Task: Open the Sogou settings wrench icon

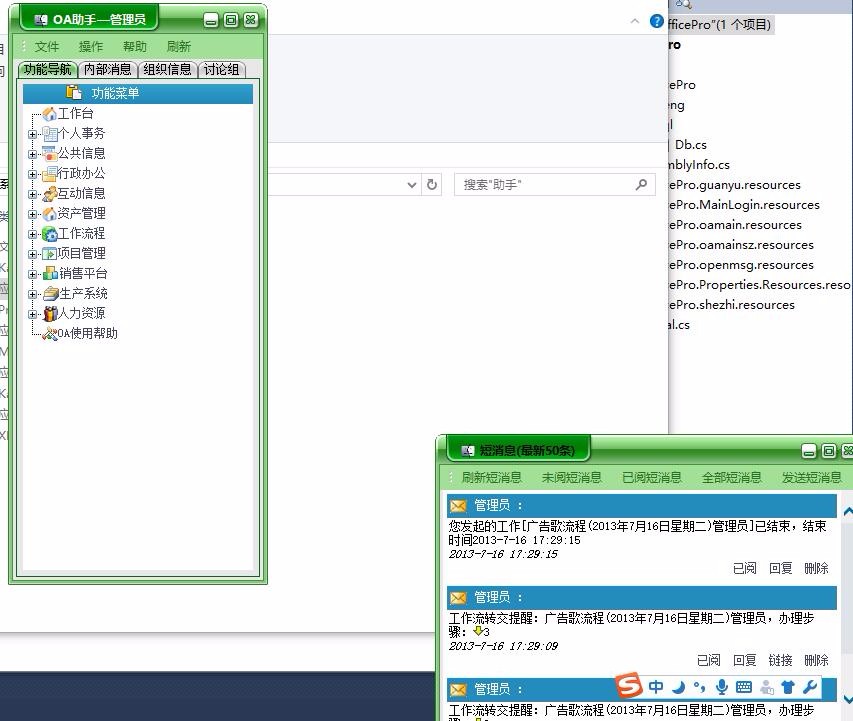Action: (x=812, y=687)
